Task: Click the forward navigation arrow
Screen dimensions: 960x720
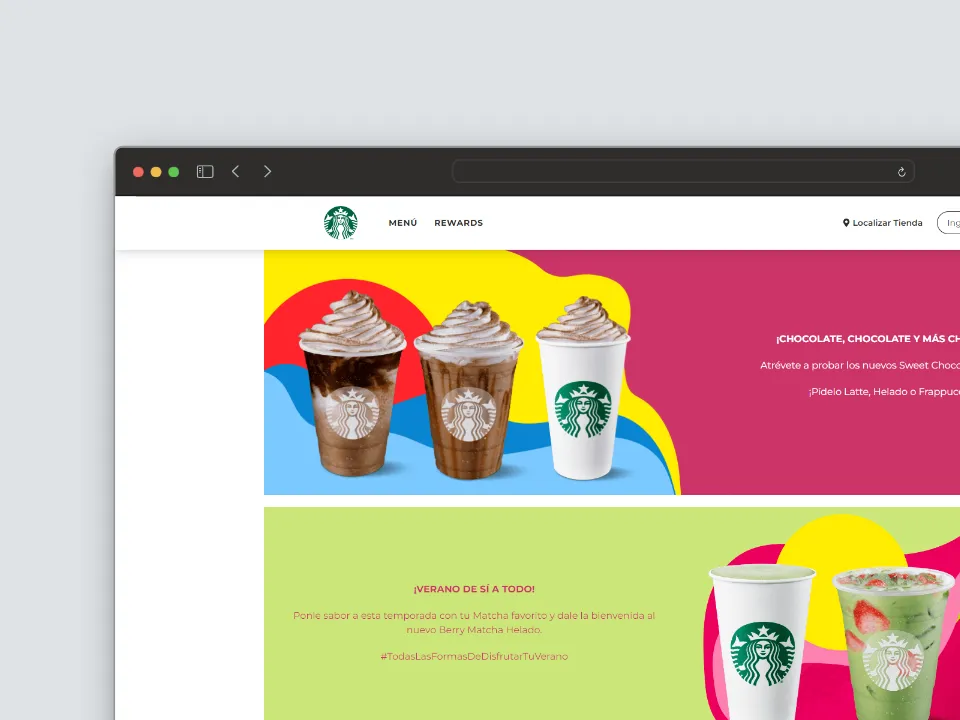Action: pyautogui.click(x=267, y=171)
